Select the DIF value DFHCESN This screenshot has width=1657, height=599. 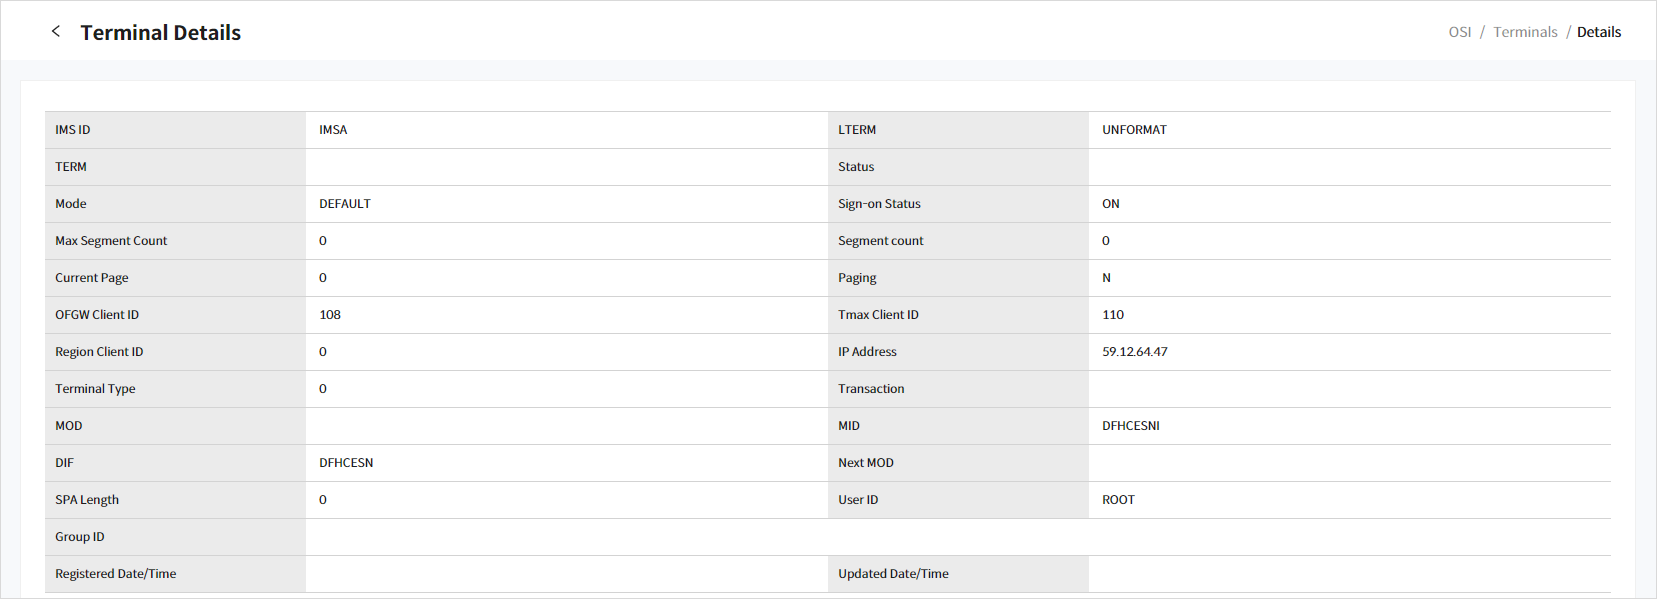coord(346,463)
